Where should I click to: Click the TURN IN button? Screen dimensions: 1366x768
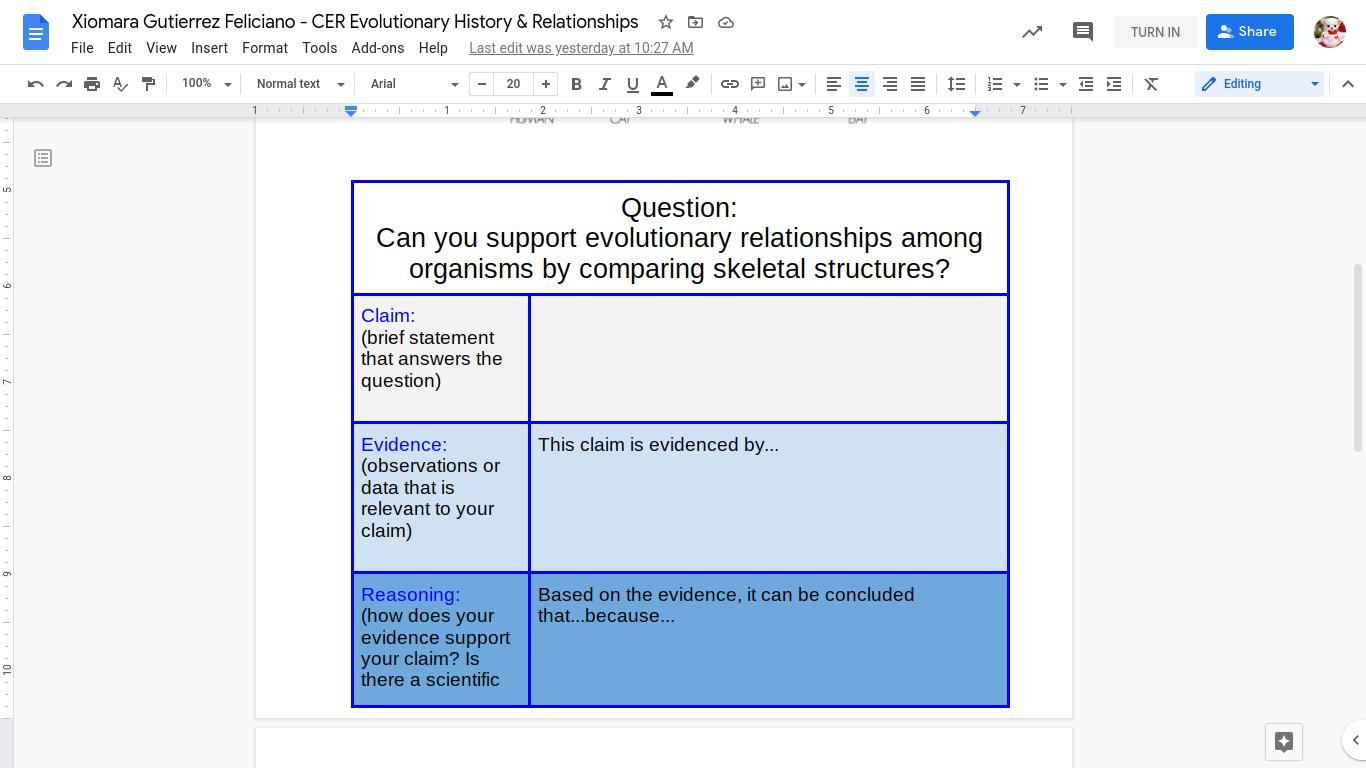point(1155,32)
